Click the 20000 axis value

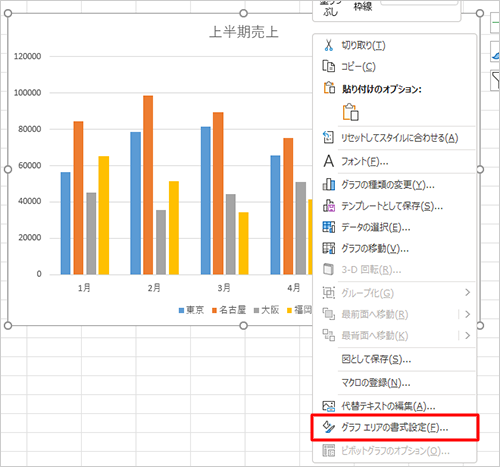tap(29, 238)
